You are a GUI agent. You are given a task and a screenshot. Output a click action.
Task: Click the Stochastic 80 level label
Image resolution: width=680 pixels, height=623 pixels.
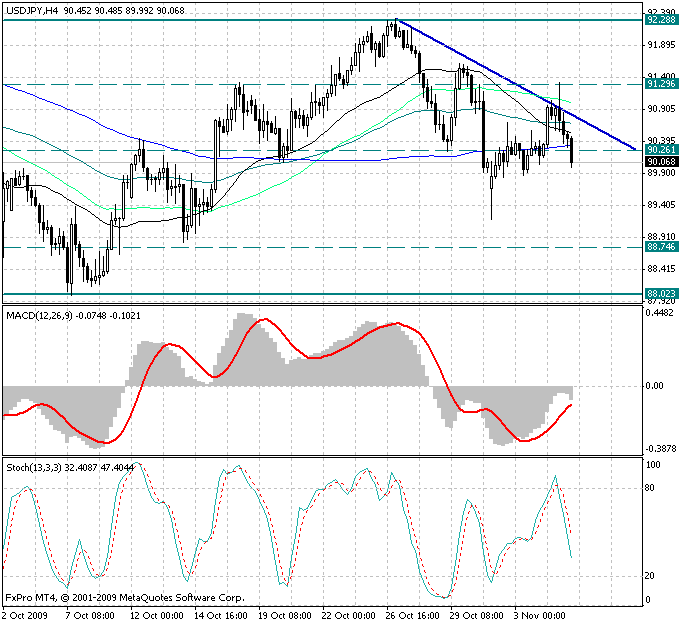click(650, 488)
